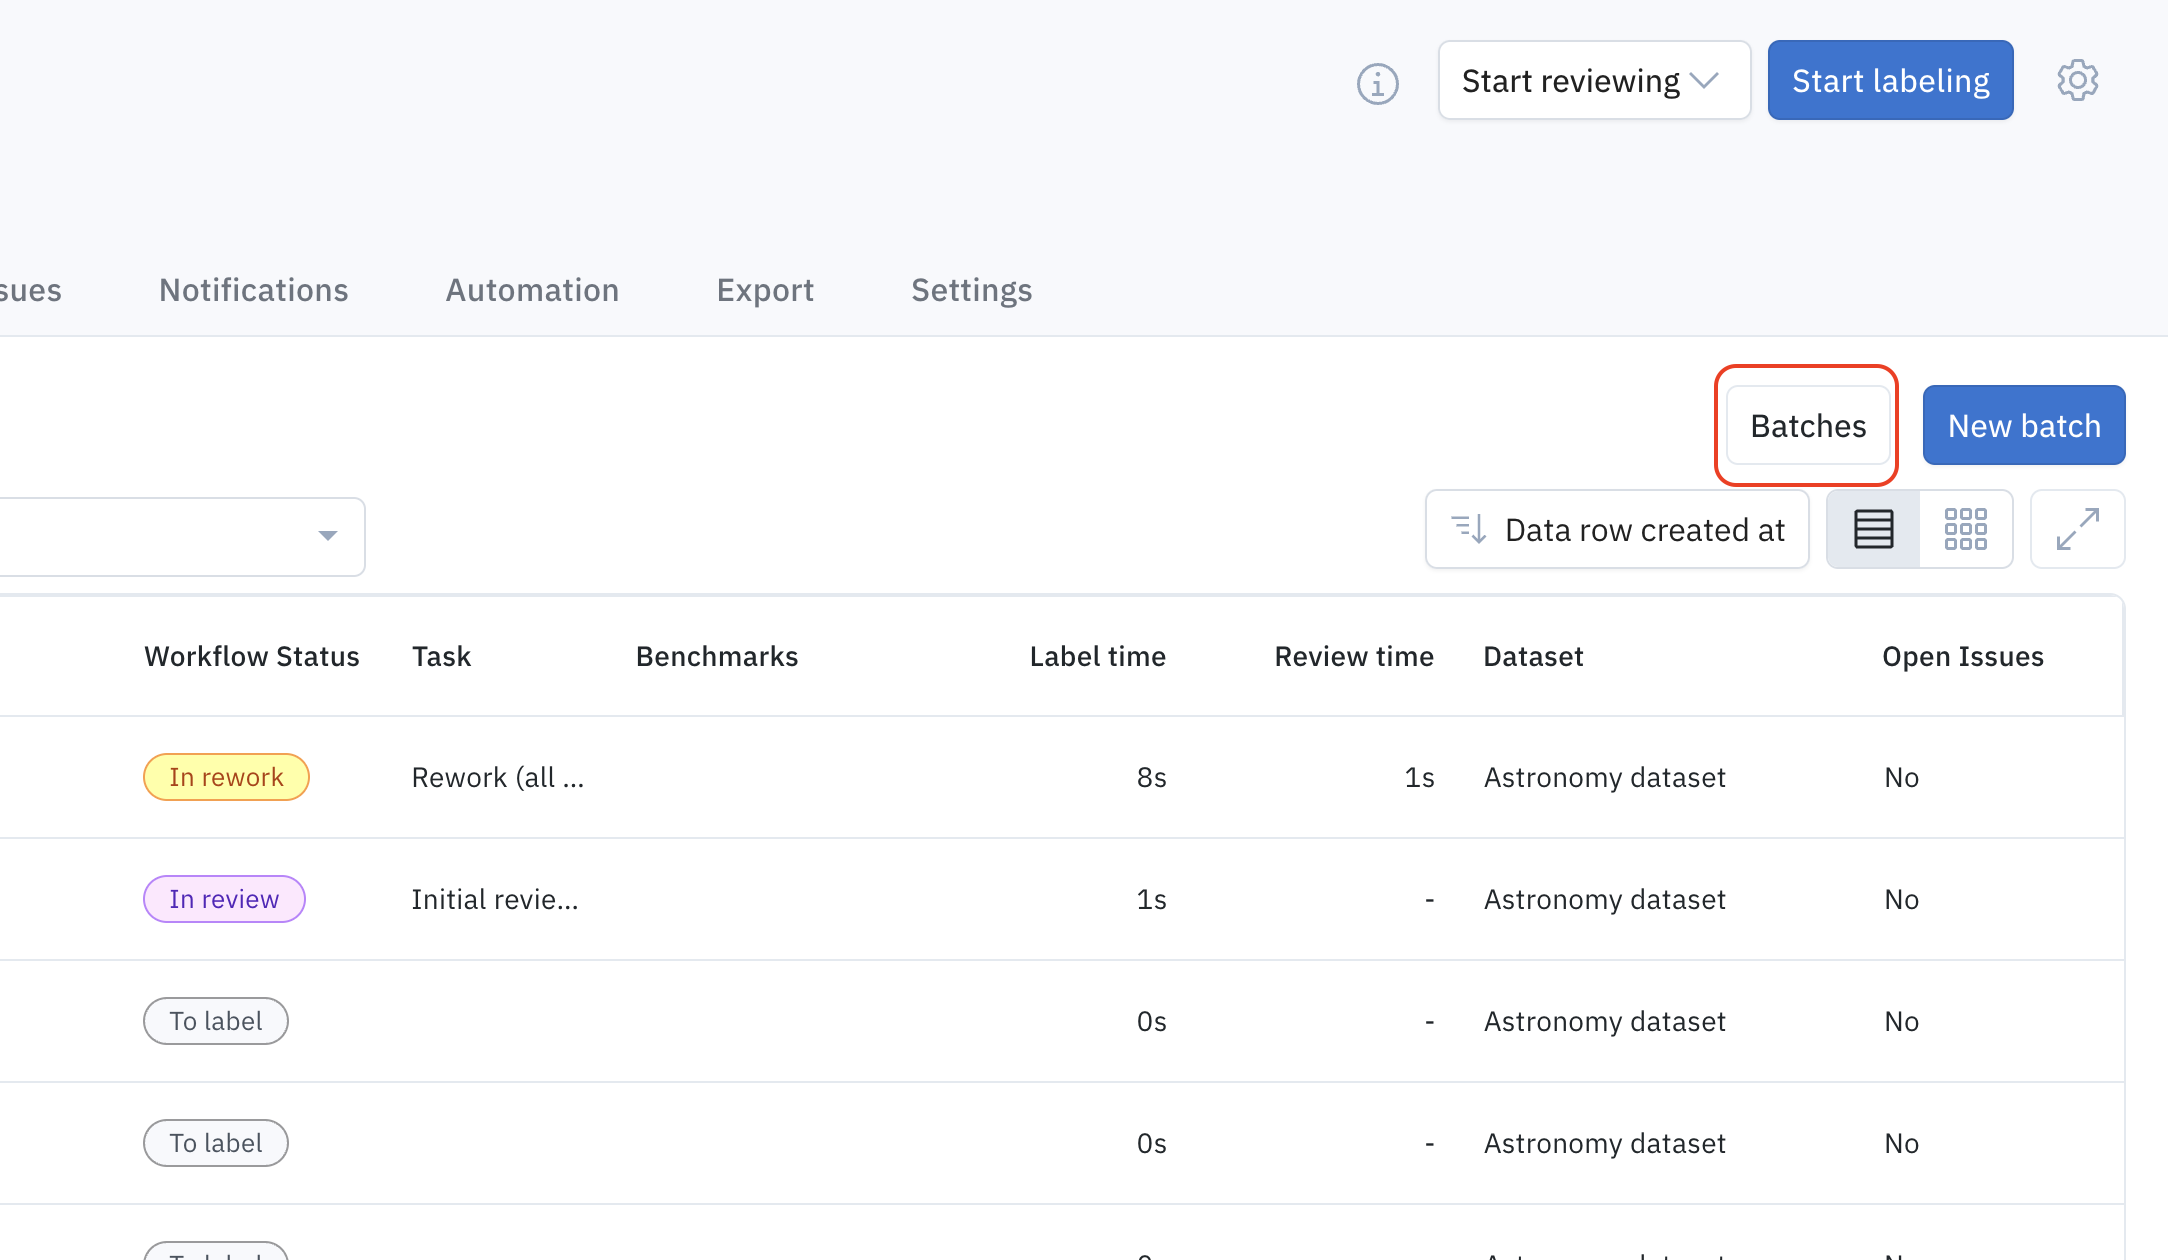Click the sort order arrow icon

click(1469, 529)
